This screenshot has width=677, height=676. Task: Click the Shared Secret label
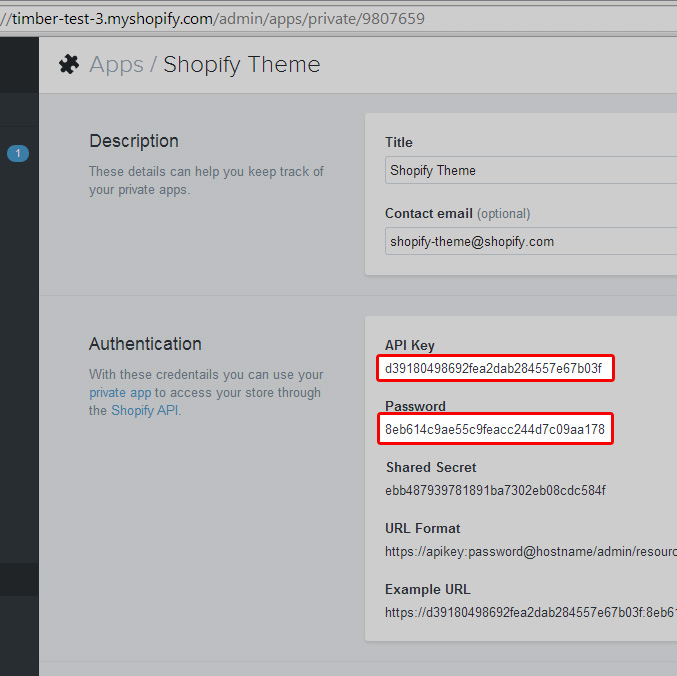click(431, 467)
